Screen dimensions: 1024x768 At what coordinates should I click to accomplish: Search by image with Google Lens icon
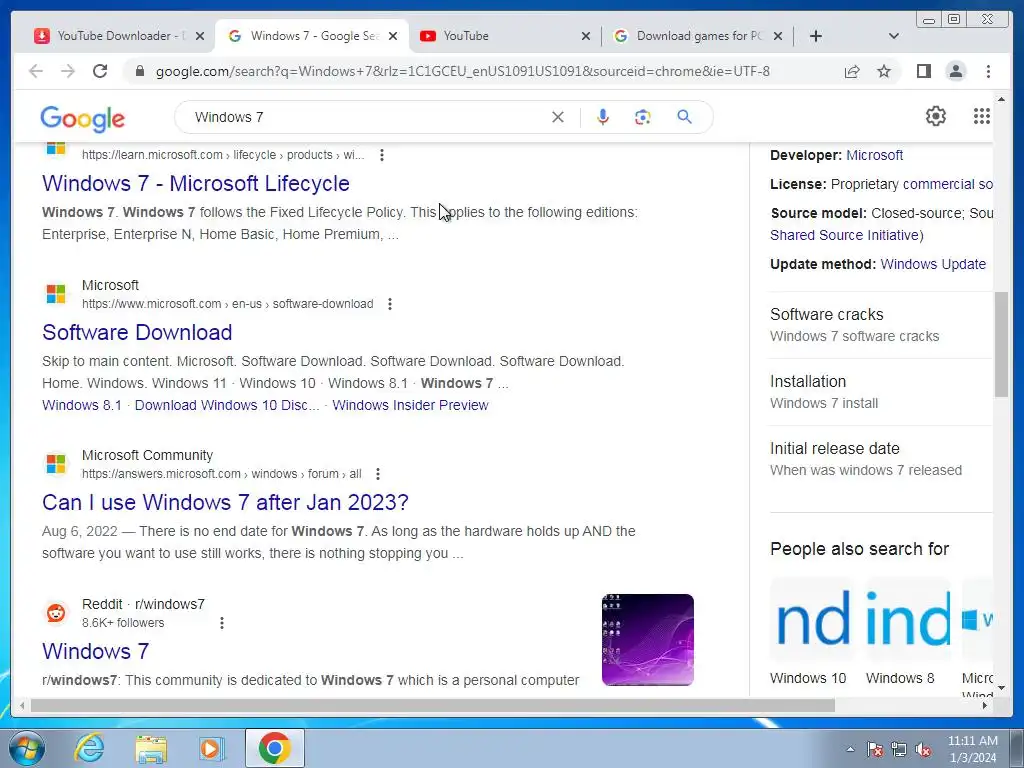tap(643, 117)
